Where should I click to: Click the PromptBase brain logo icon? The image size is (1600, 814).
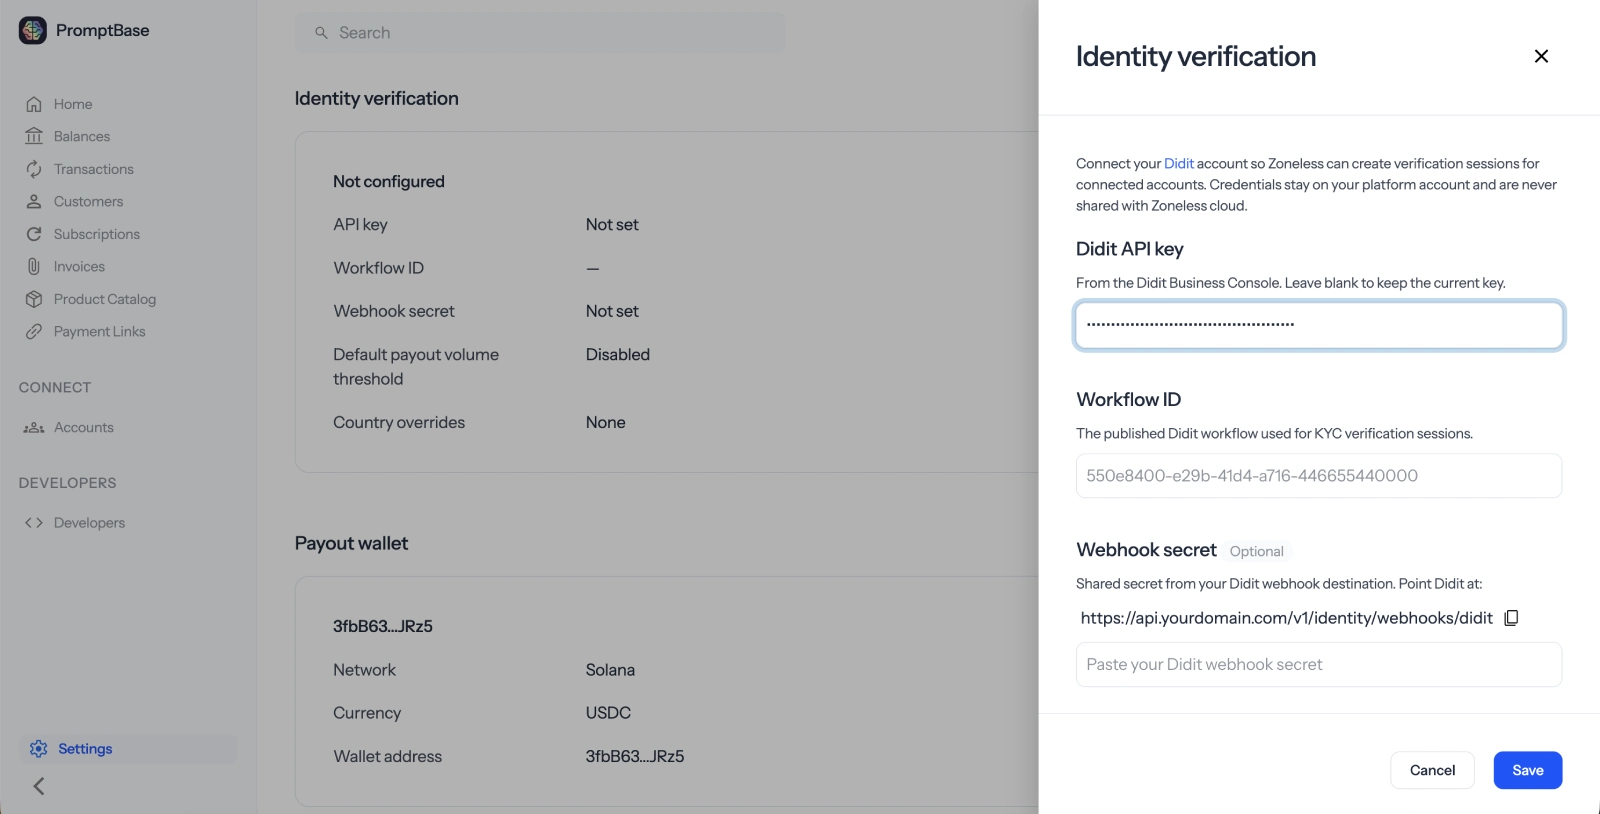[33, 30]
